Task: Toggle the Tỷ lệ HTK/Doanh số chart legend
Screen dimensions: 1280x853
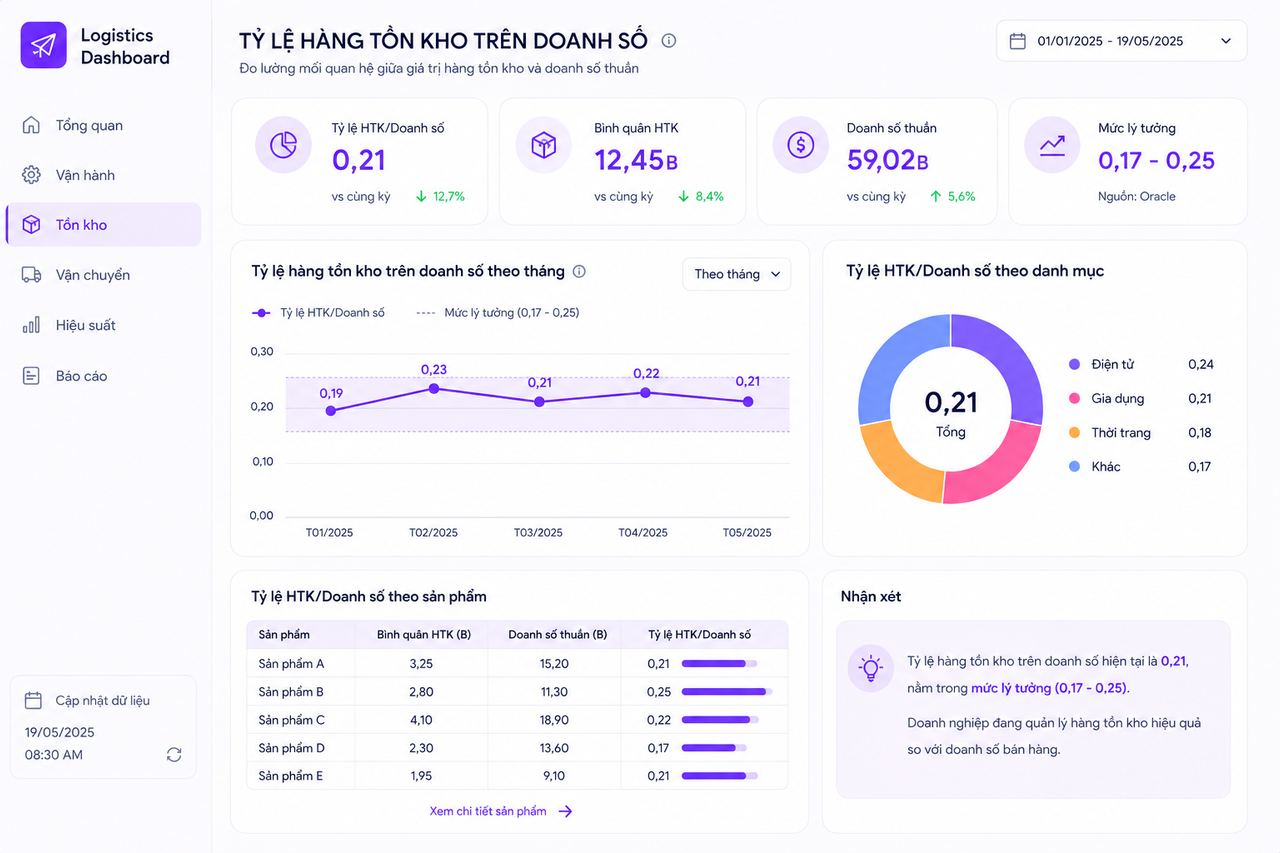Action: tap(318, 313)
